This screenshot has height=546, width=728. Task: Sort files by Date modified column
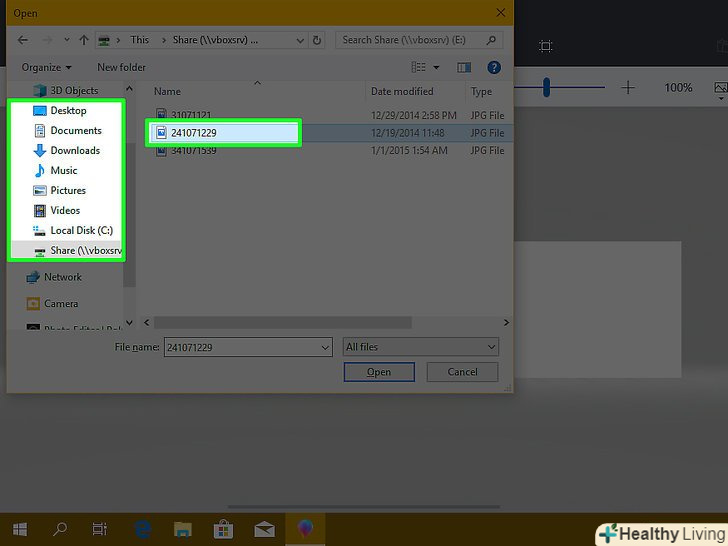point(402,91)
